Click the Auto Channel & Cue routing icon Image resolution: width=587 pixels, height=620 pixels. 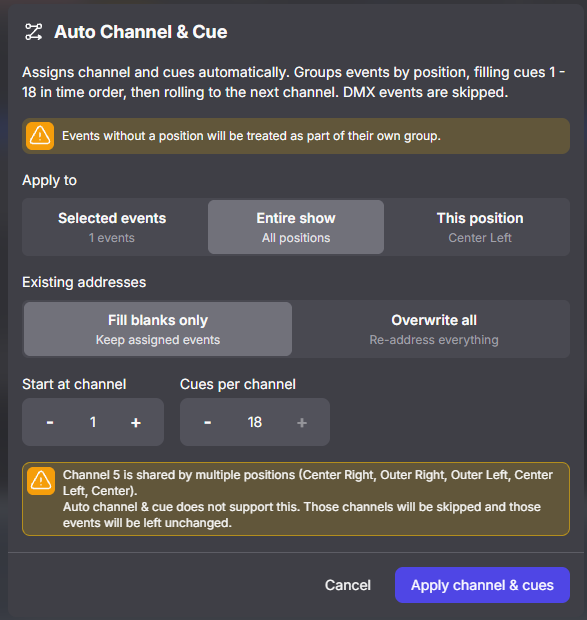click(34, 32)
